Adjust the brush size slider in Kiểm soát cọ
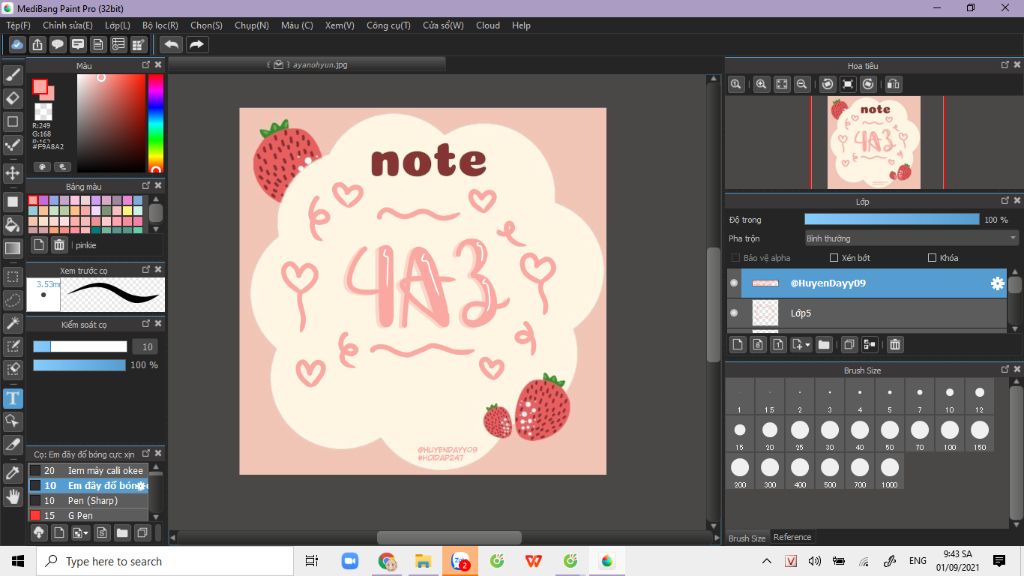Viewport: 1024px width, 576px height. (x=80, y=347)
